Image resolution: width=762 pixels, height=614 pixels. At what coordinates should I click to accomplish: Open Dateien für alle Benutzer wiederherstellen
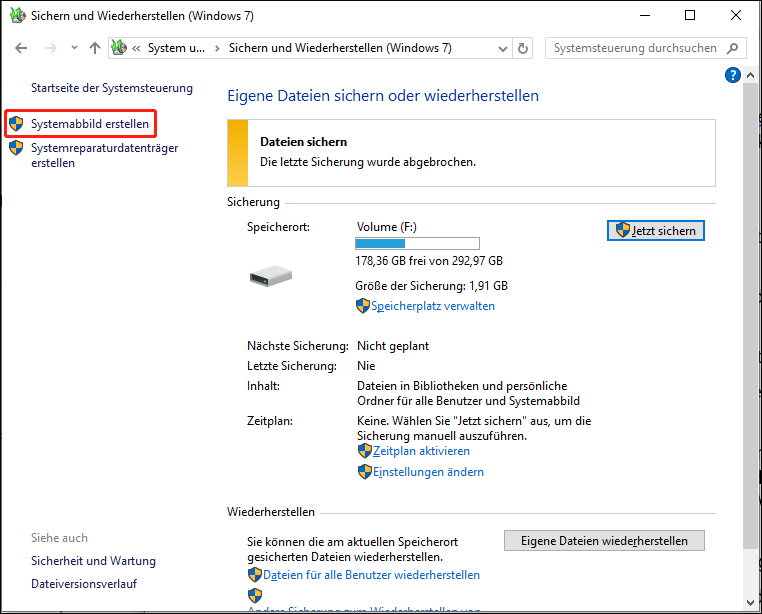(x=371, y=575)
